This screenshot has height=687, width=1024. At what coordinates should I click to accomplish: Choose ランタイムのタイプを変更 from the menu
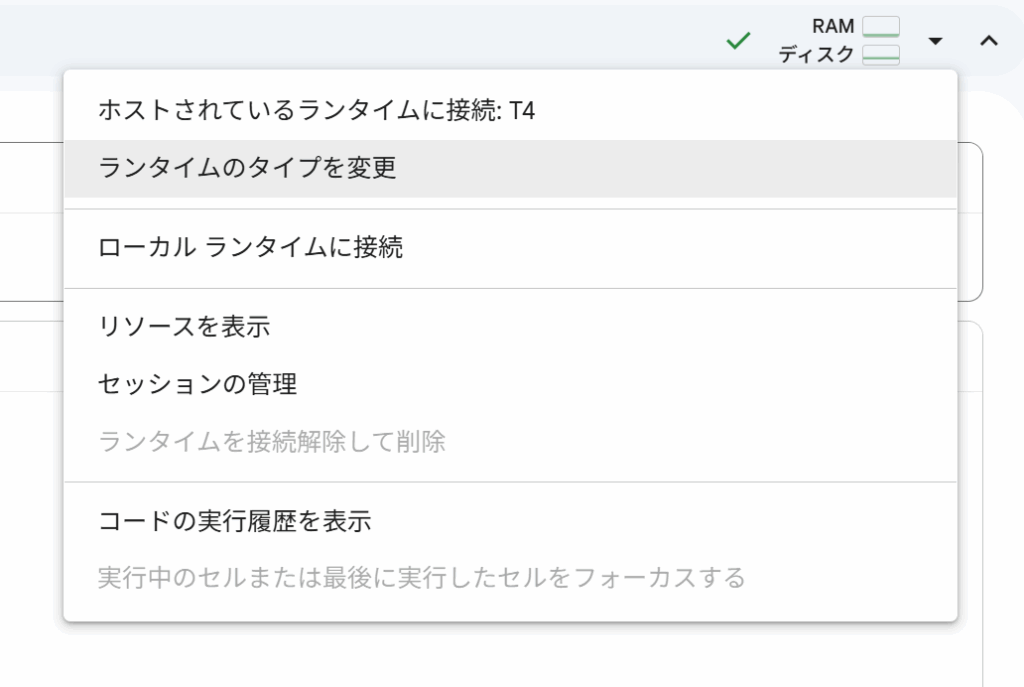pyautogui.click(x=247, y=168)
